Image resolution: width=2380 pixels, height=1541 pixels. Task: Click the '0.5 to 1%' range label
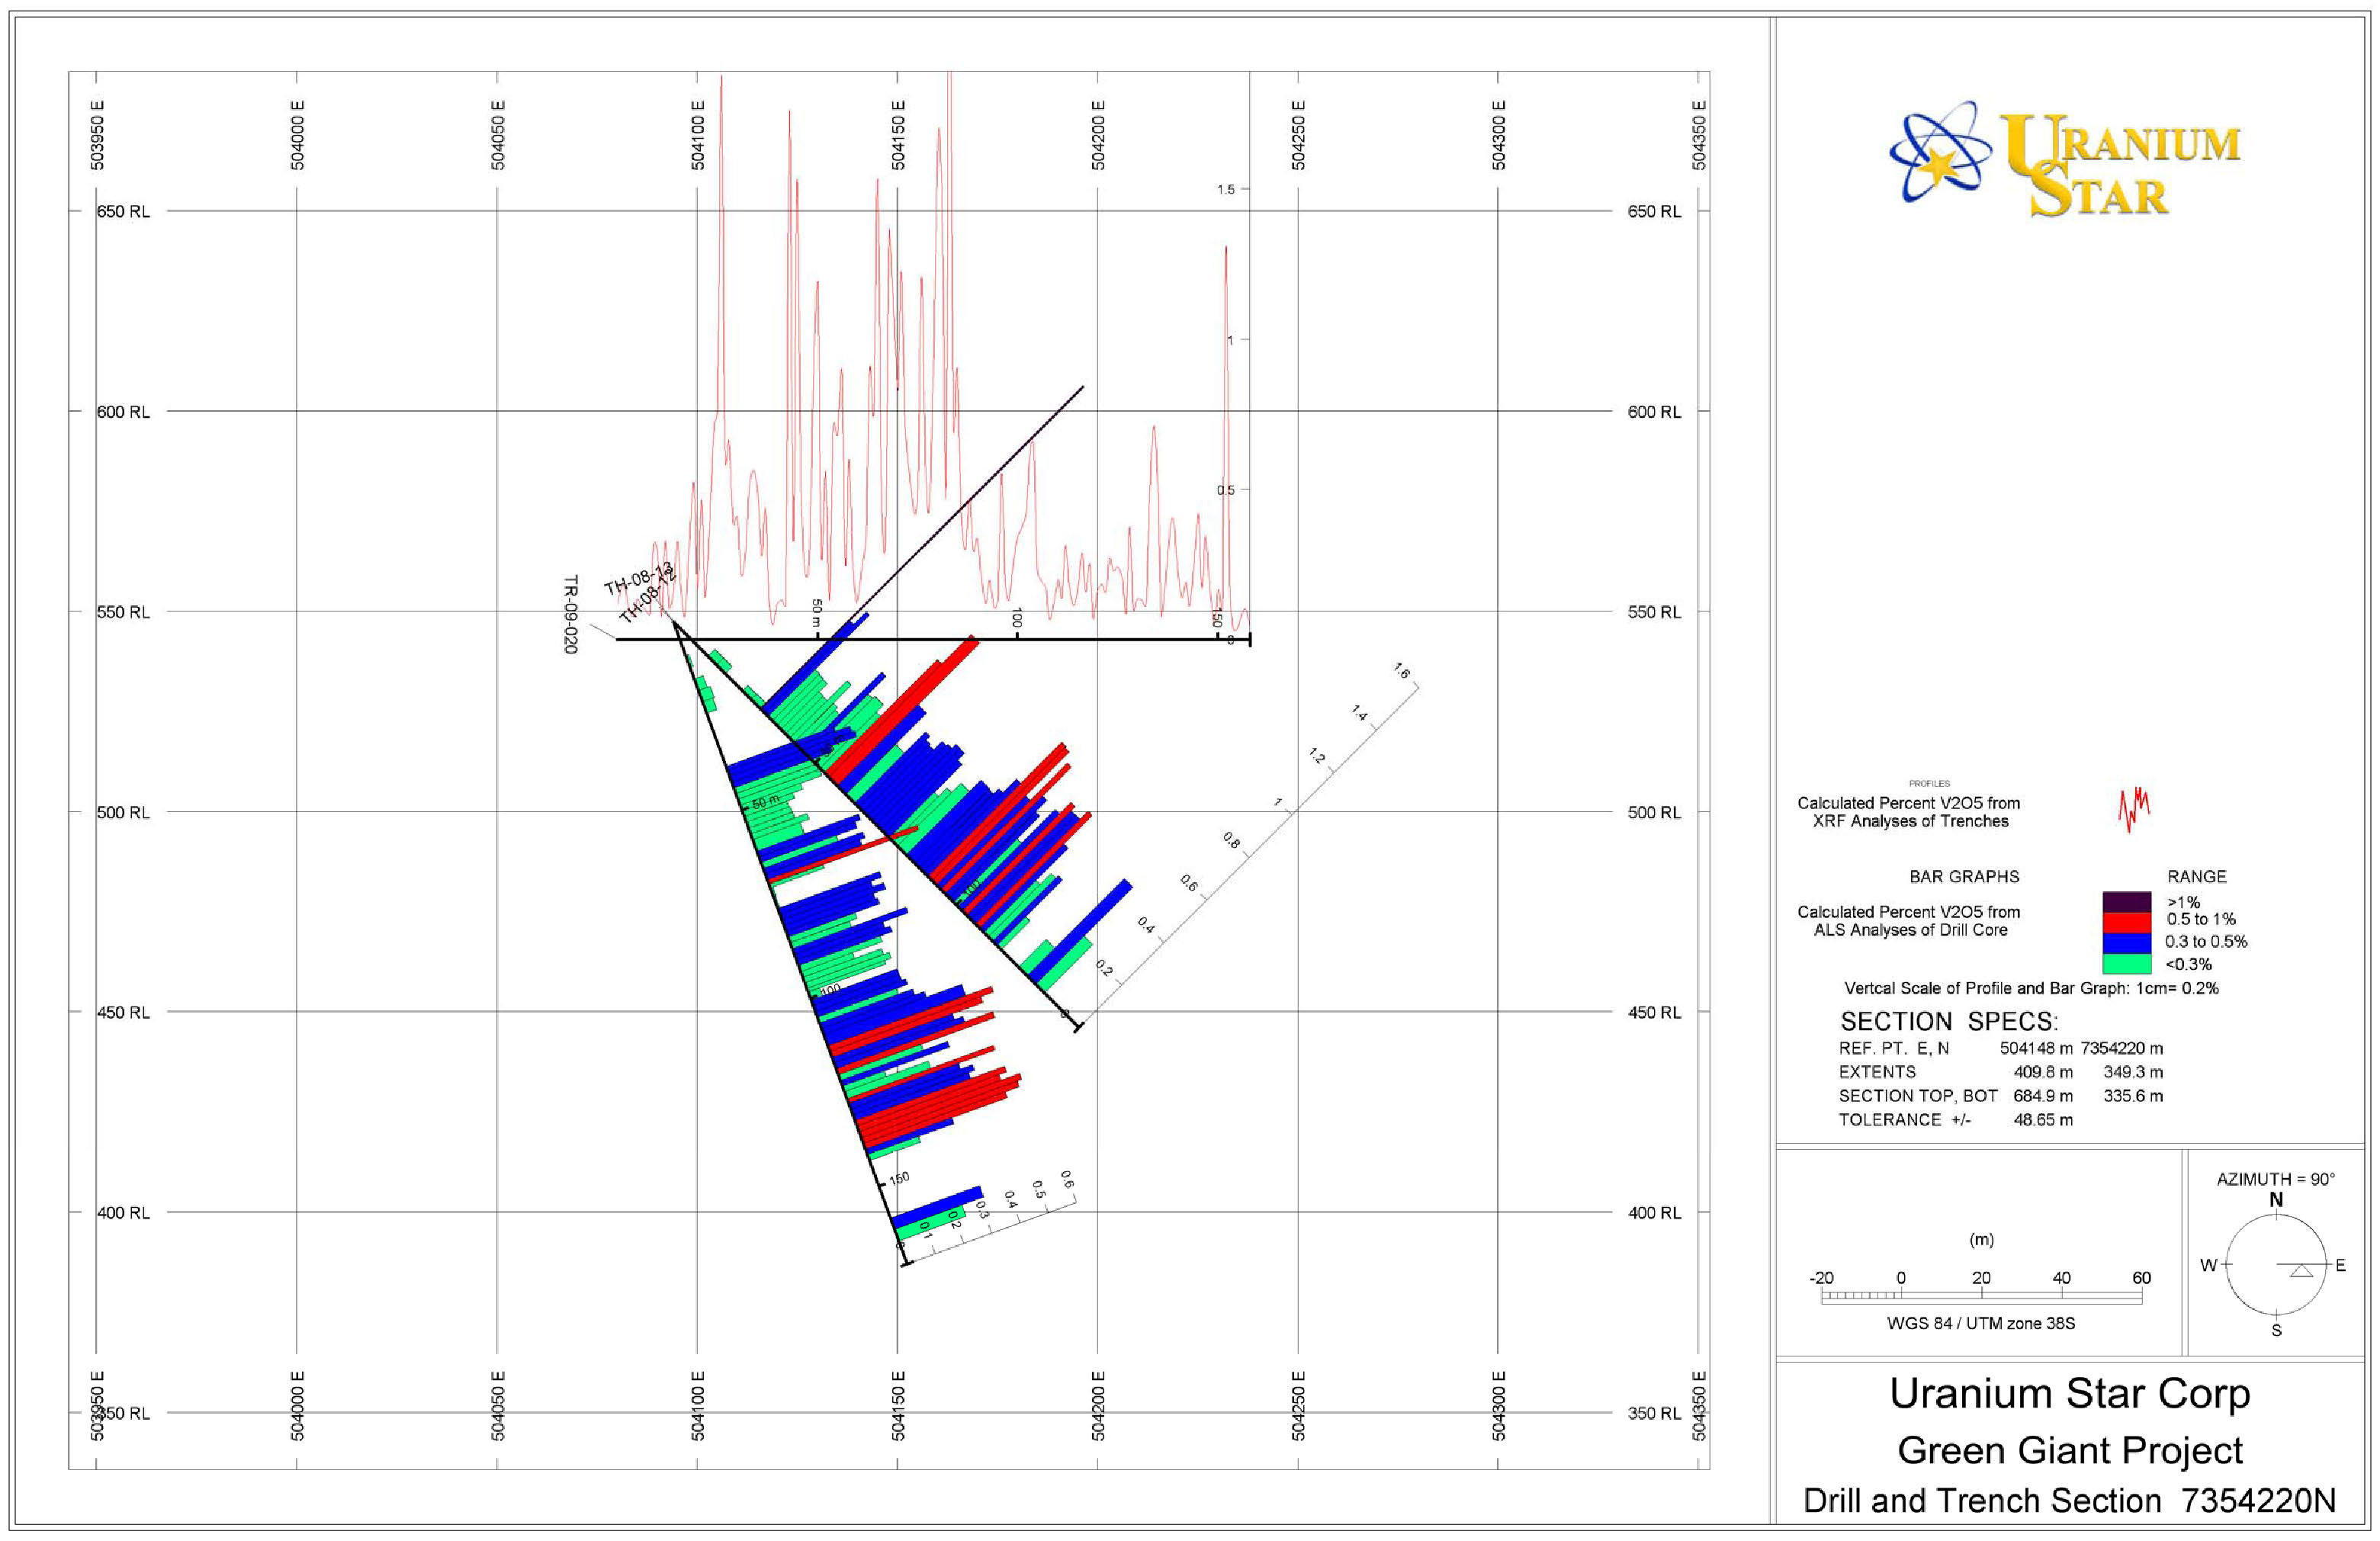tap(2199, 919)
